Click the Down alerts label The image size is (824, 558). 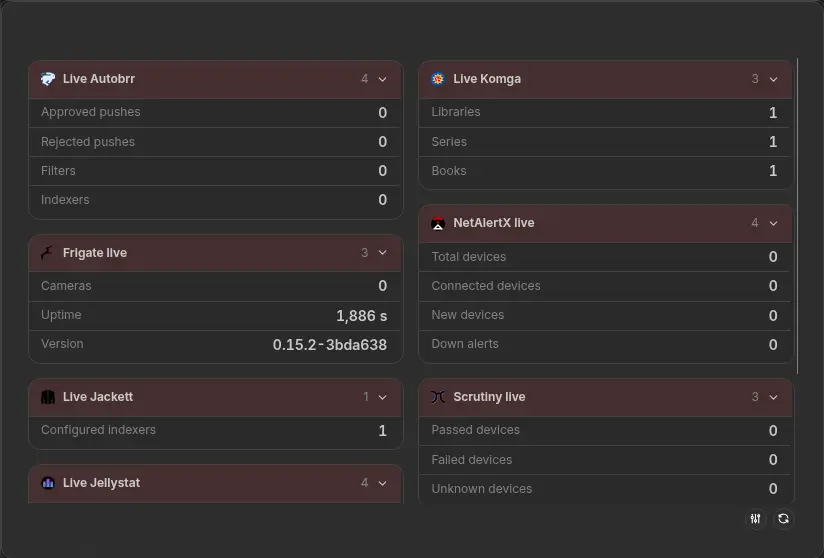pyautogui.click(x=465, y=344)
